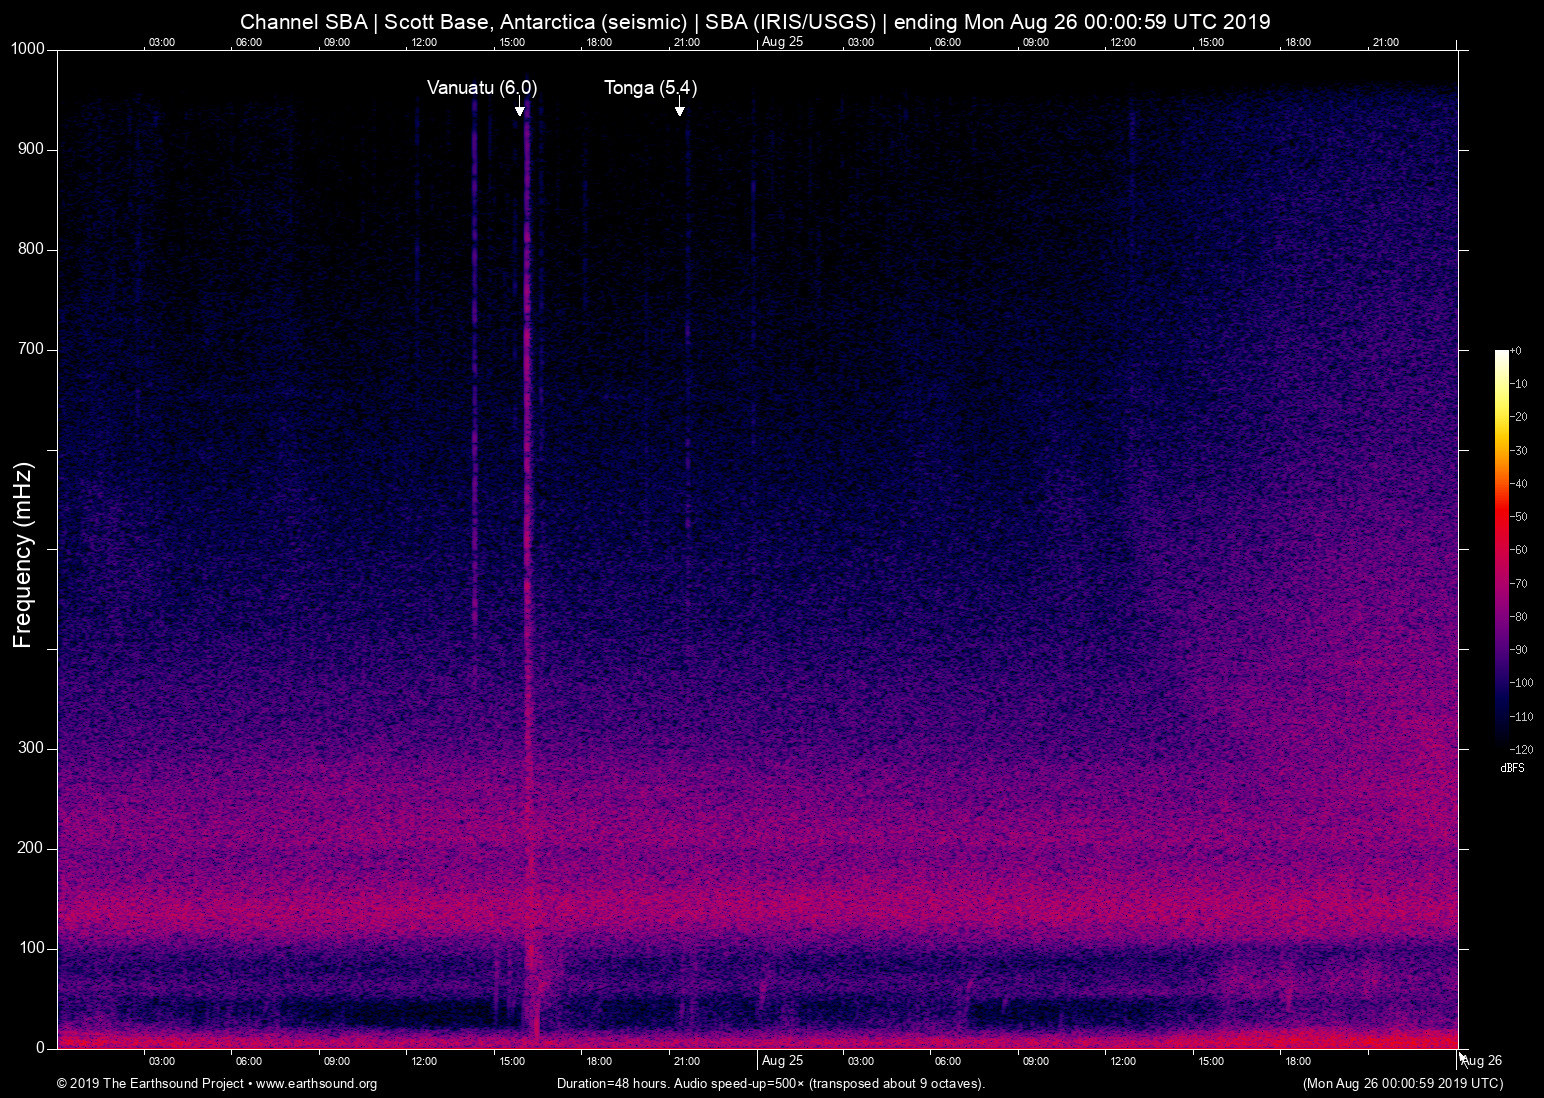1544x1098 pixels.
Task: Click the 900 frequency tick label
Action: click(x=31, y=149)
